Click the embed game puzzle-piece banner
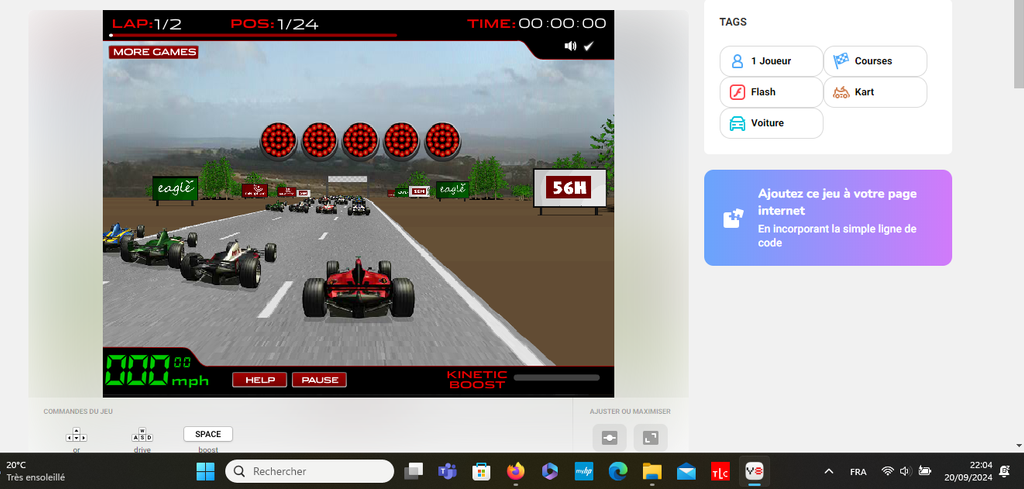Screen dimensions: 1024x489 [827, 218]
